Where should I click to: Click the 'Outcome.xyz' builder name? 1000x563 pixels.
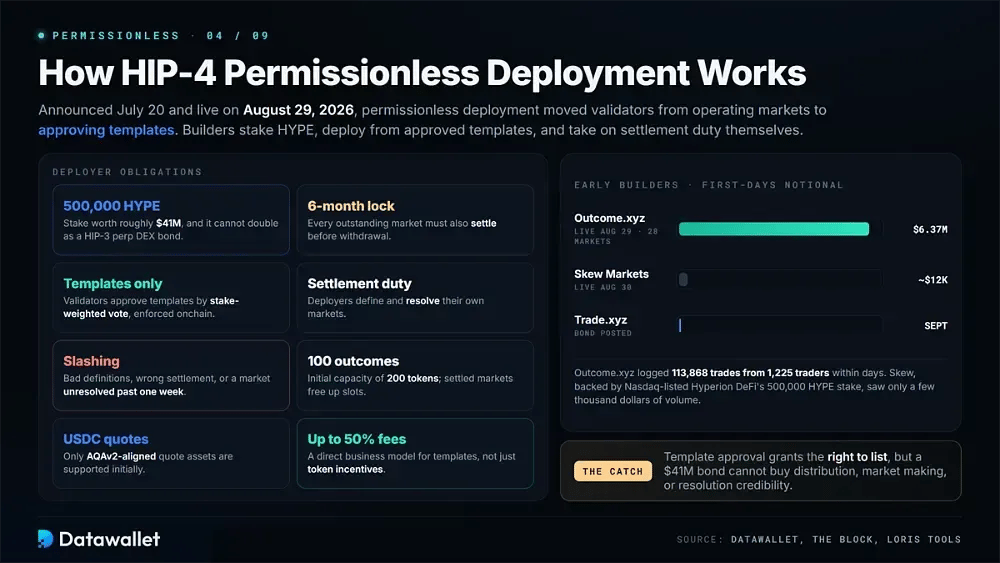[609, 218]
